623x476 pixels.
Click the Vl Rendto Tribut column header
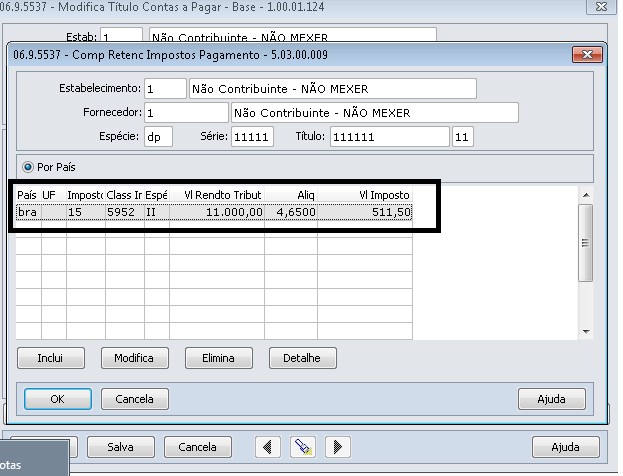pyautogui.click(x=217, y=195)
